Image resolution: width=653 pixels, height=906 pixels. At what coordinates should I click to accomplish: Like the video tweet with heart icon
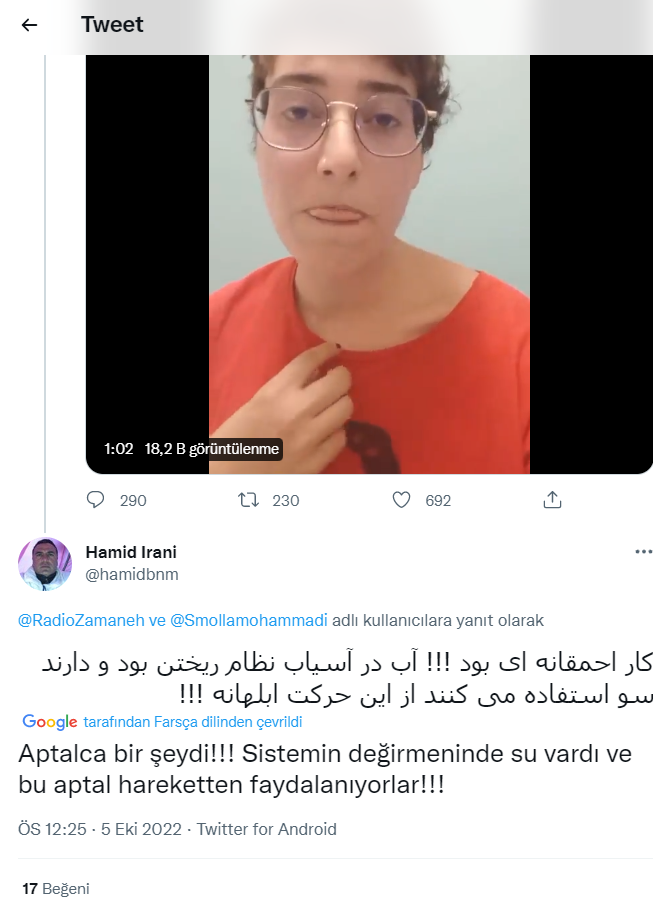pos(401,500)
